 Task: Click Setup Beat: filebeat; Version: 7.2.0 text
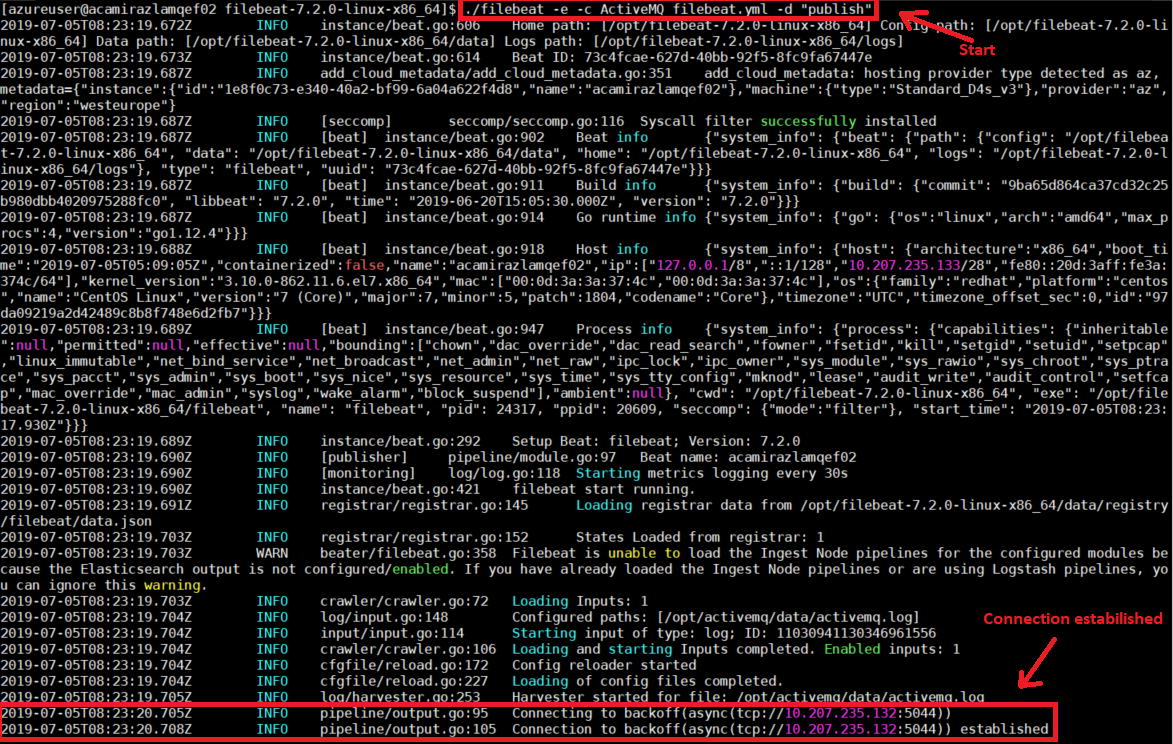tap(656, 441)
